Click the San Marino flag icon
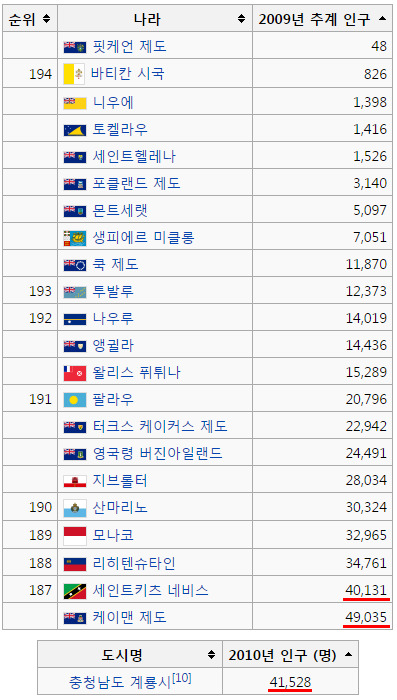The width and height of the screenshot is (397, 700). point(75,508)
